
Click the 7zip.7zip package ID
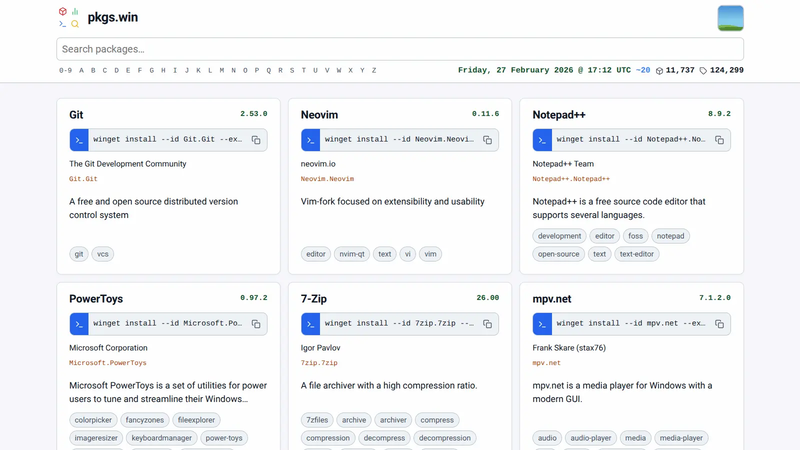(319, 363)
